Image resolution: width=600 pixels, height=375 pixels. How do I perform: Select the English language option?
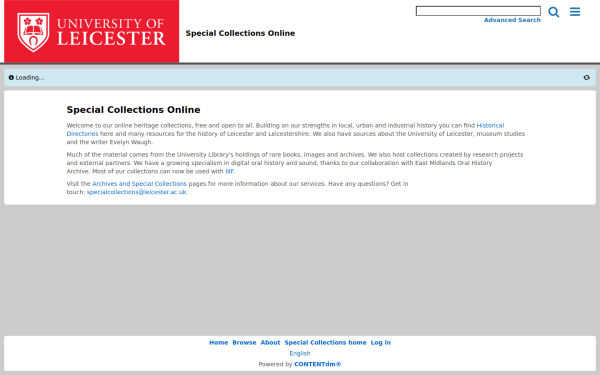(x=300, y=353)
